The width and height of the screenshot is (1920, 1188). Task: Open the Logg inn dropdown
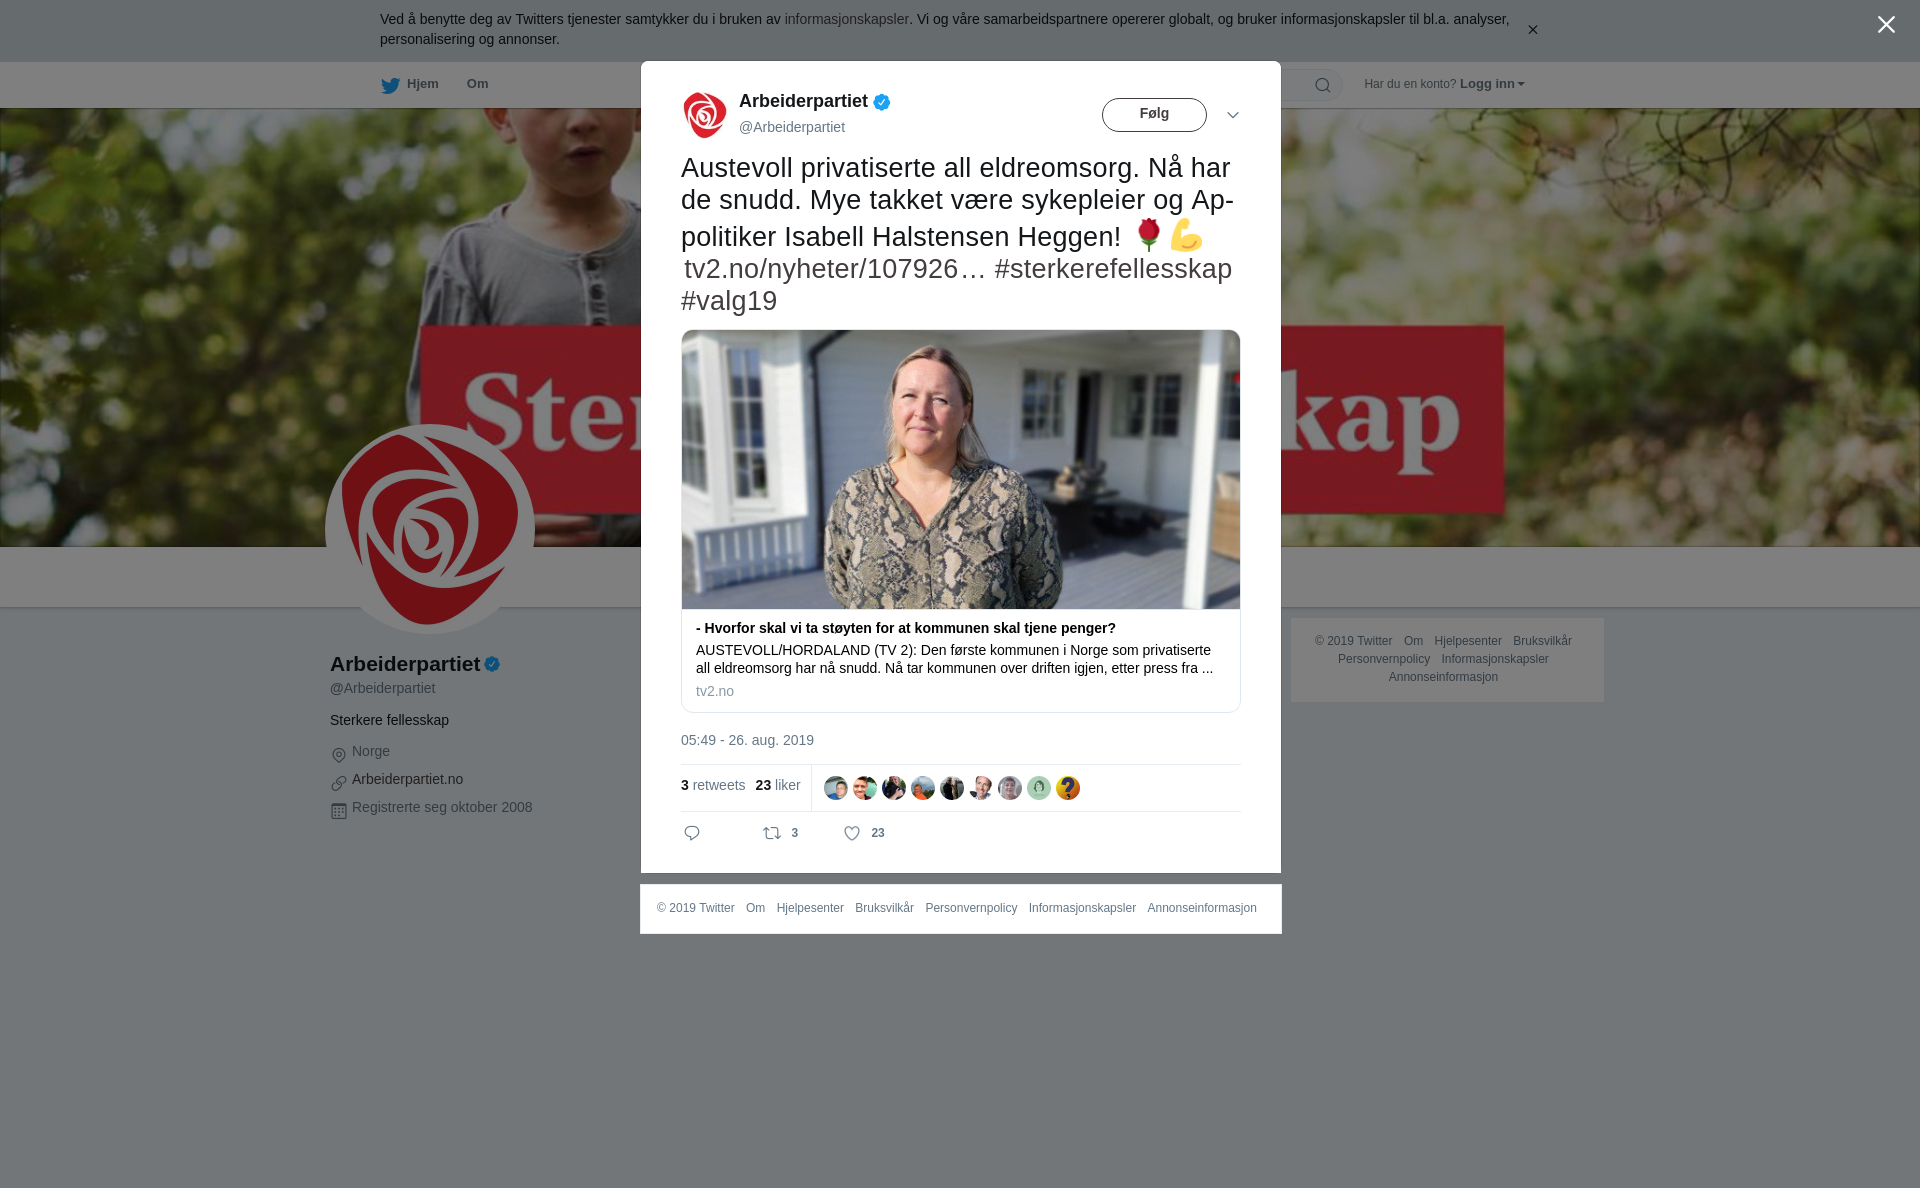[x=1492, y=84]
